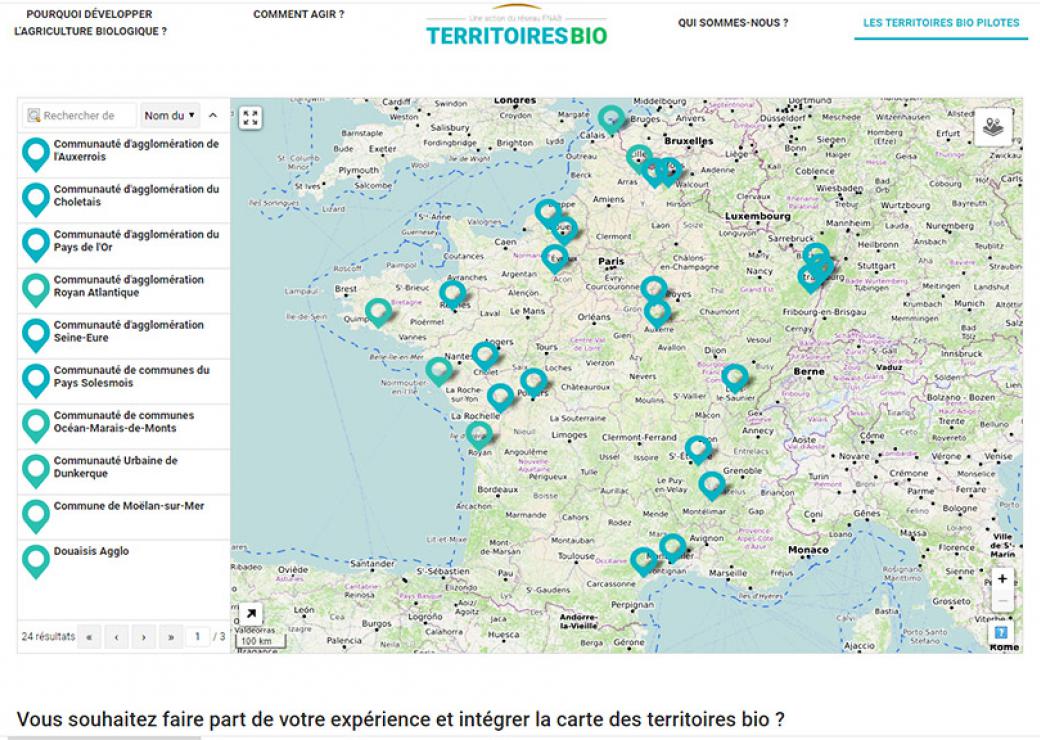Click the map pin near Quimper
This screenshot has width=1040, height=740.
[378, 312]
